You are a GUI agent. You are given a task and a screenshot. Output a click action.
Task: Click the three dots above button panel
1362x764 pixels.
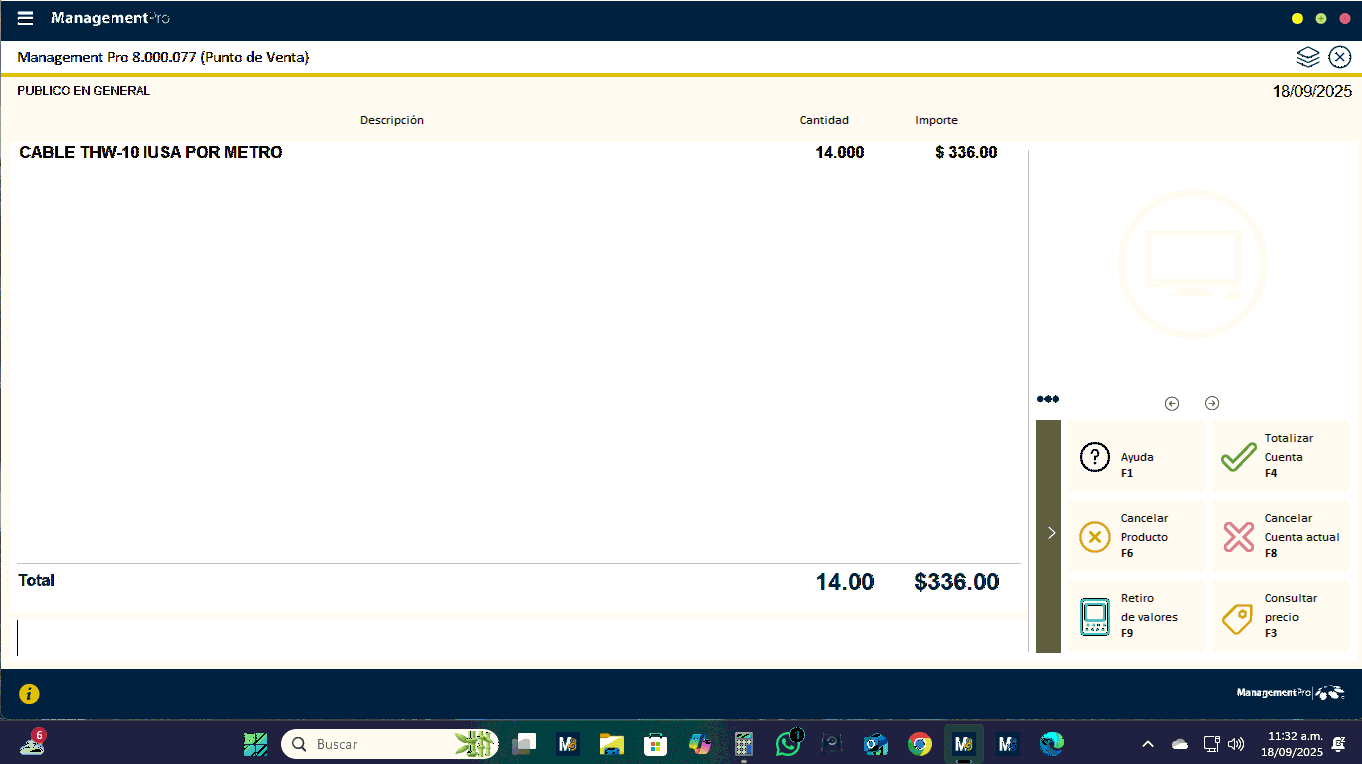1047,399
